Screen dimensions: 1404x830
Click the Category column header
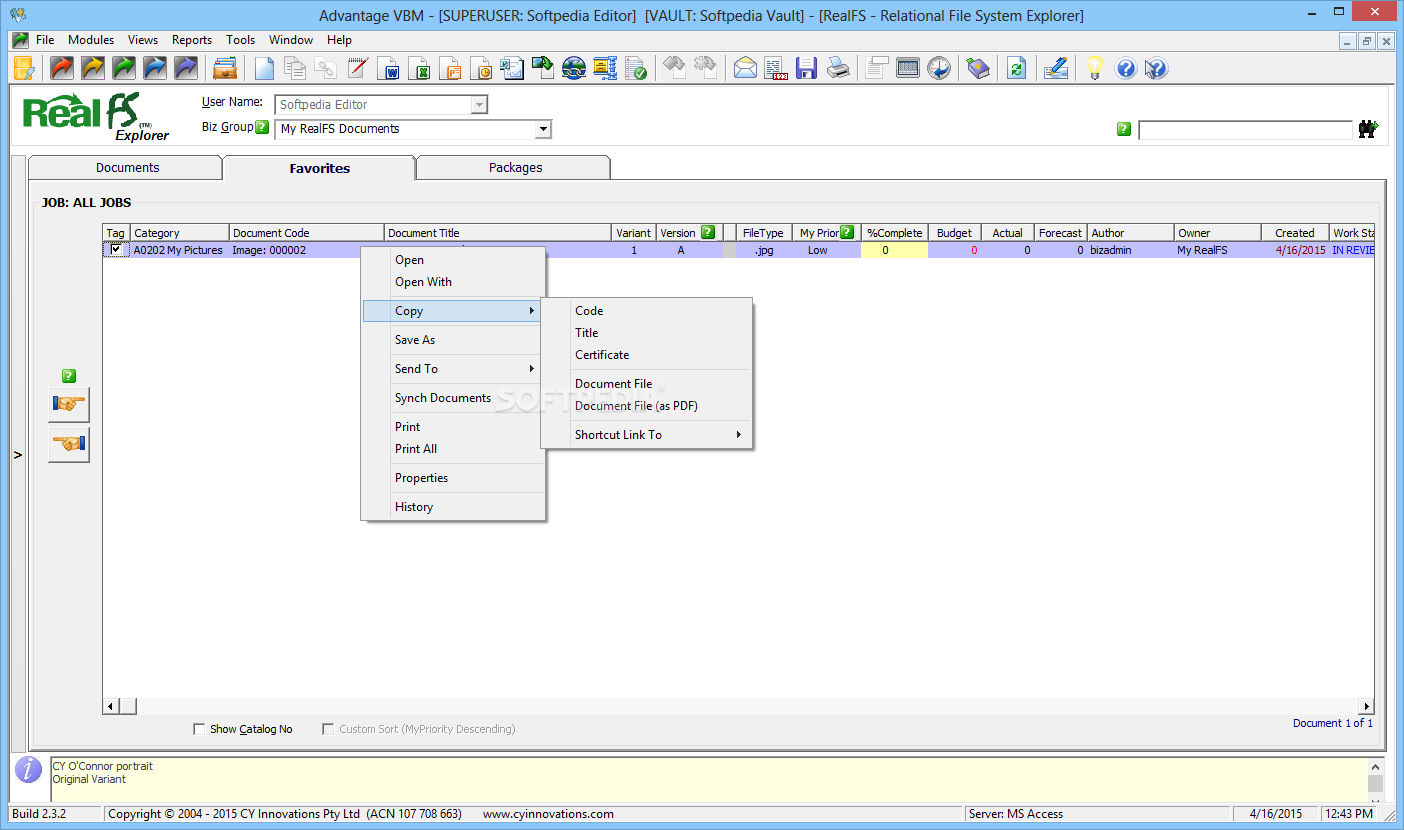tap(180, 233)
